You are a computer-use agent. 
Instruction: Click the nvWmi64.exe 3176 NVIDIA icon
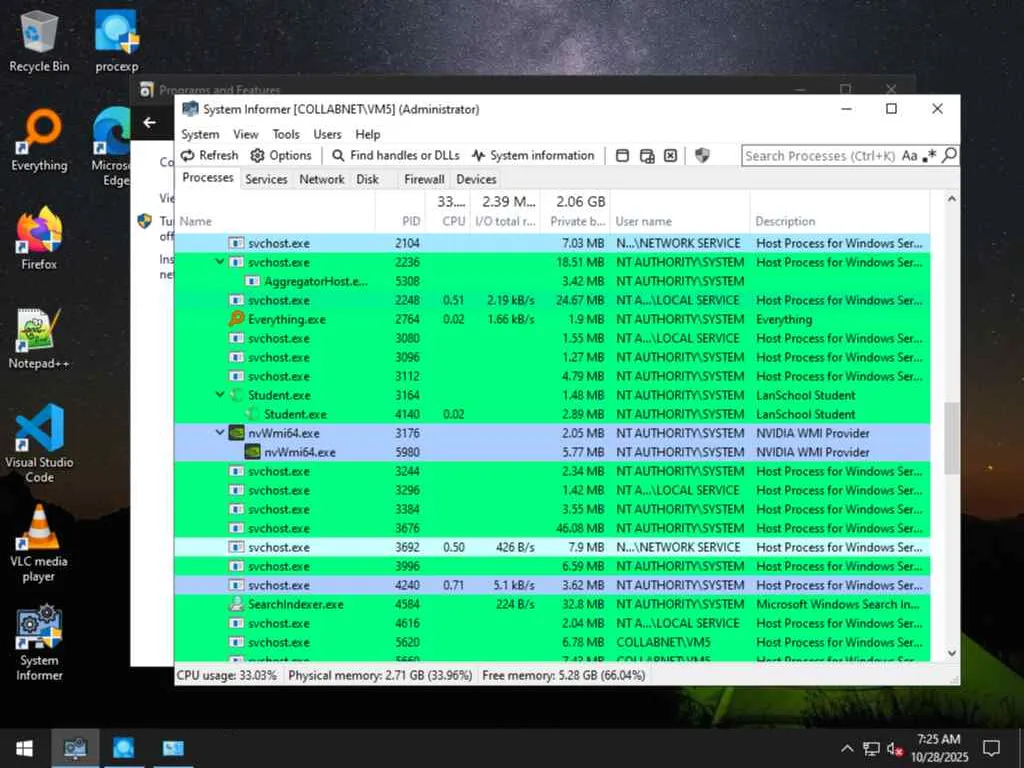[236, 433]
